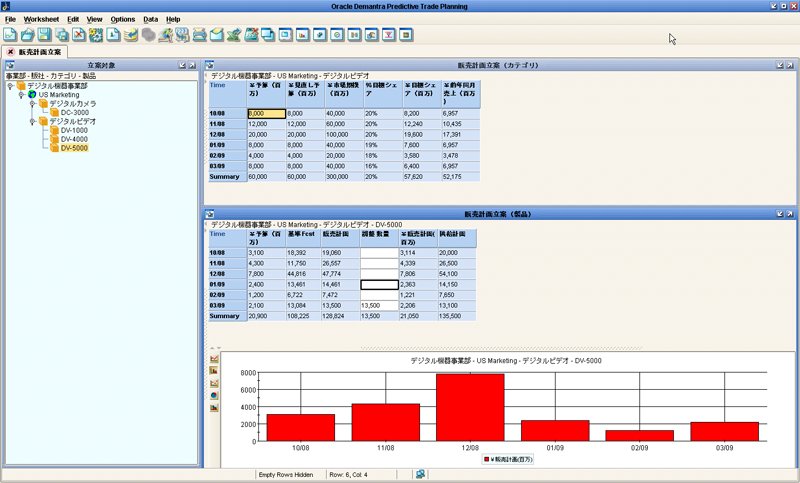Open the Help menu
The image size is (800, 483).
(173, 19)
